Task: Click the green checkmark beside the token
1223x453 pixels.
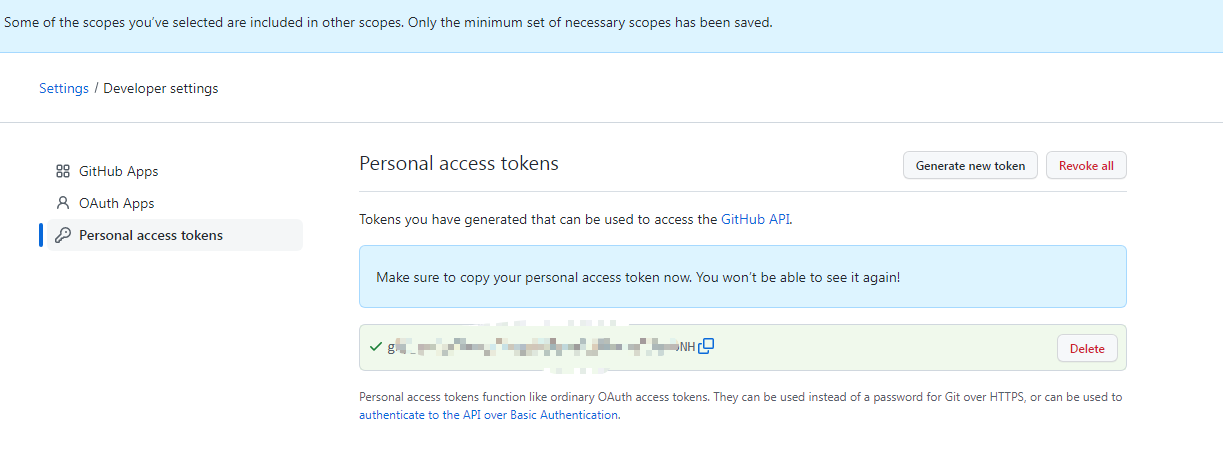Action: pyautogui.click(x=376, y=347)
